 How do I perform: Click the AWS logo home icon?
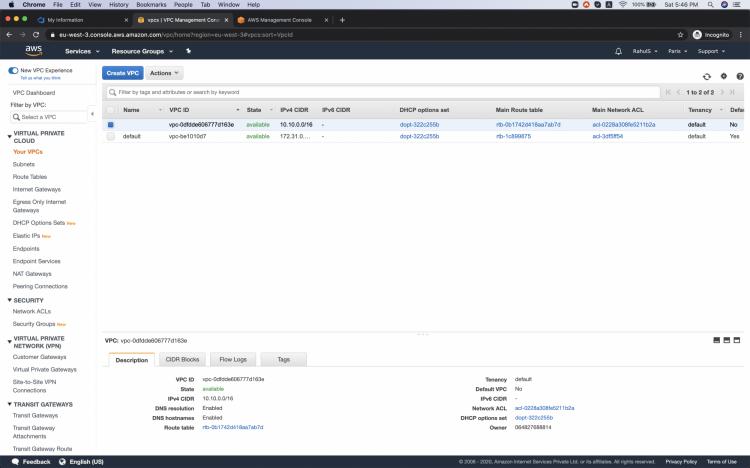click(33, 51)
